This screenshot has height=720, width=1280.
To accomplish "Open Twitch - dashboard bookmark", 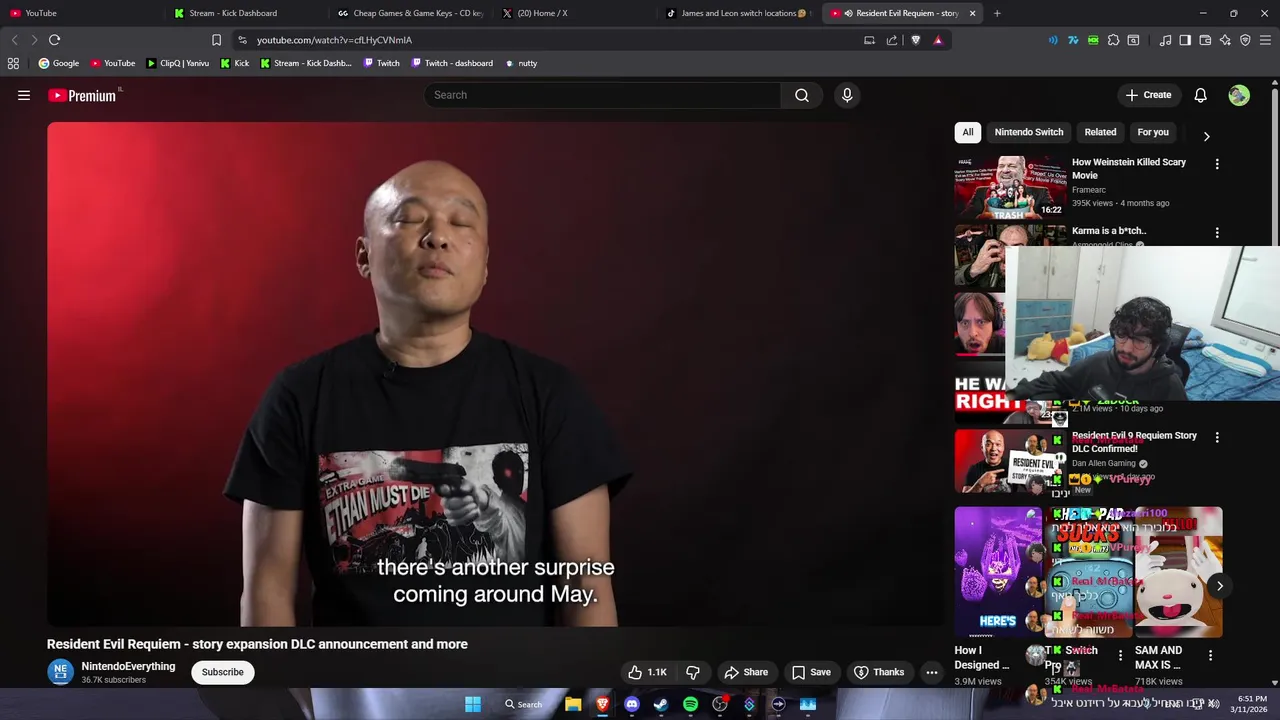I will (x=452, y=63).
